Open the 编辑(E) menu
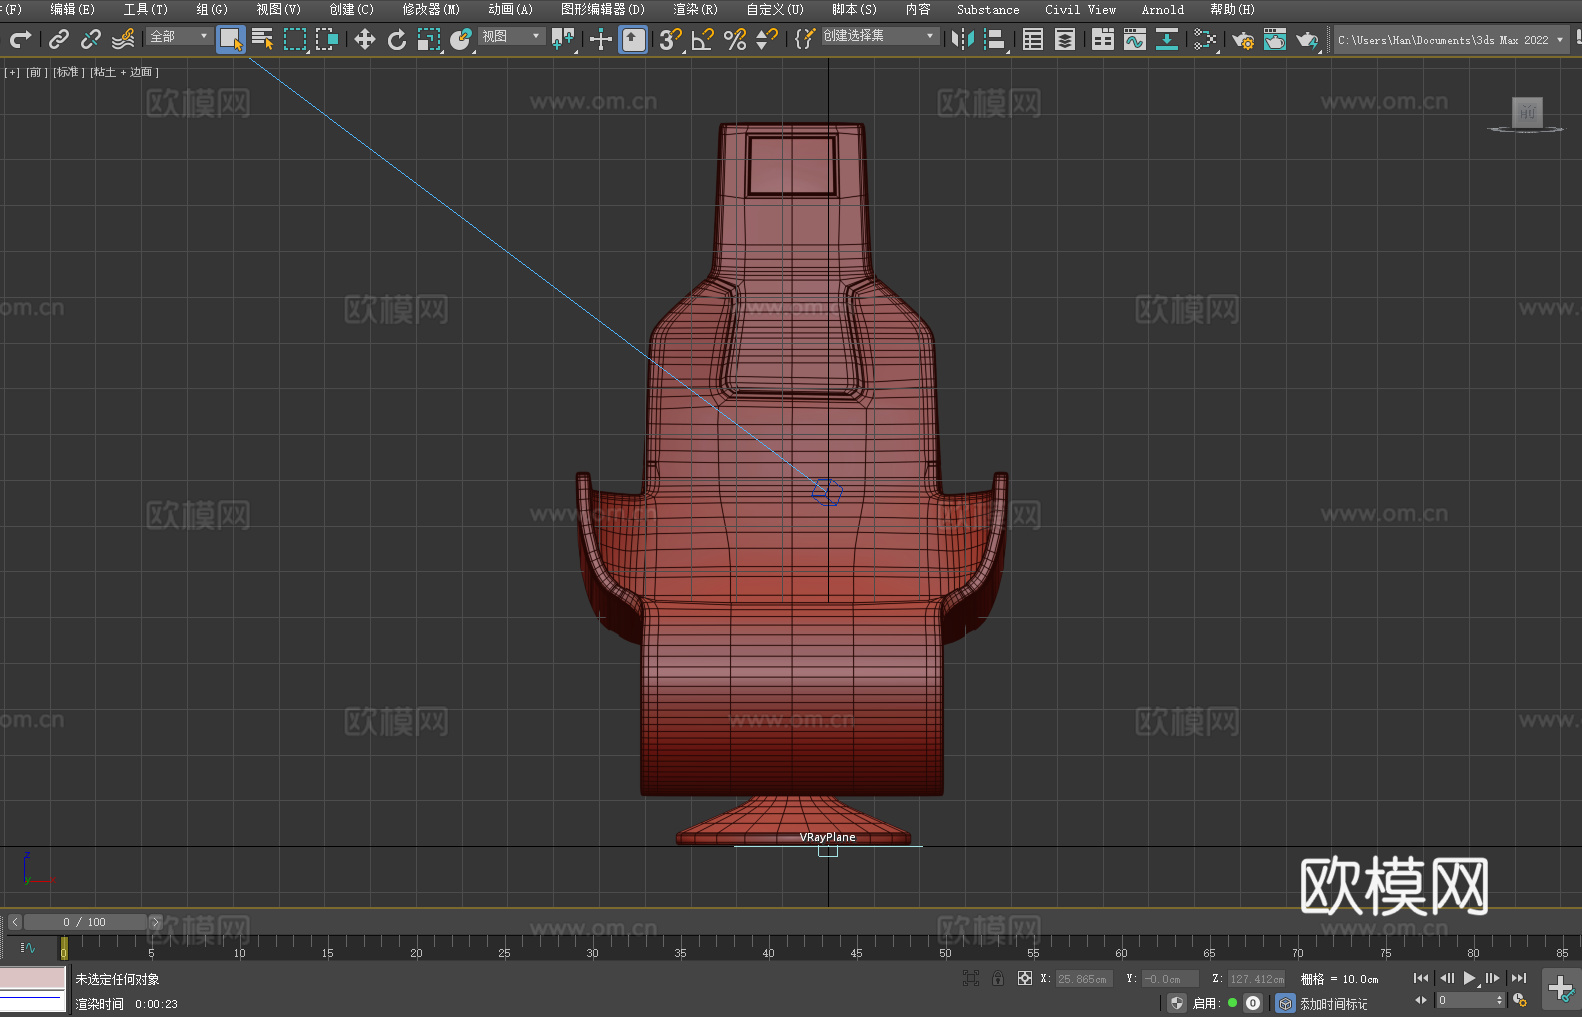Image resolution: width=1582 pixels, height=1017 pixels. point(72,9)
